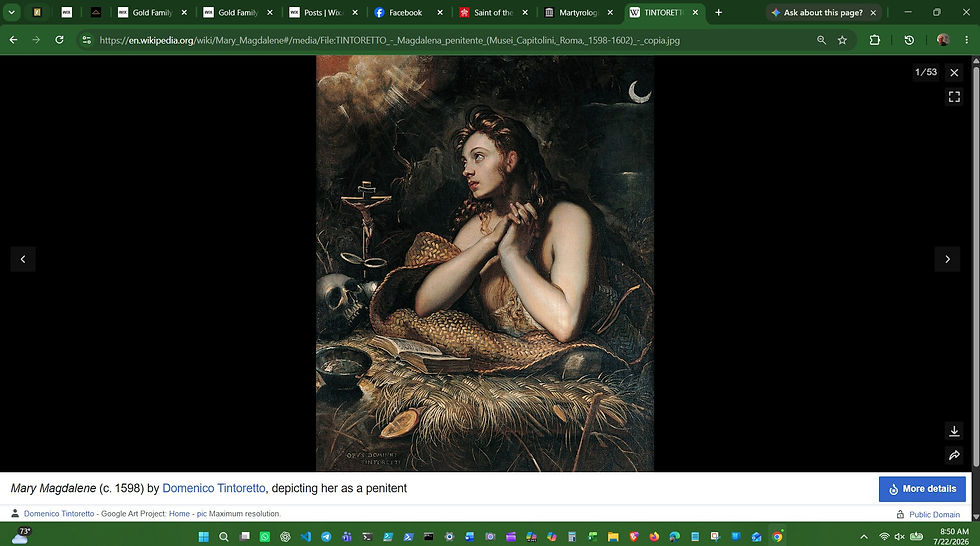Screen dimensions: 980x546
Task: Close the active TINTORETTO tab
Action: coord(695,12)
